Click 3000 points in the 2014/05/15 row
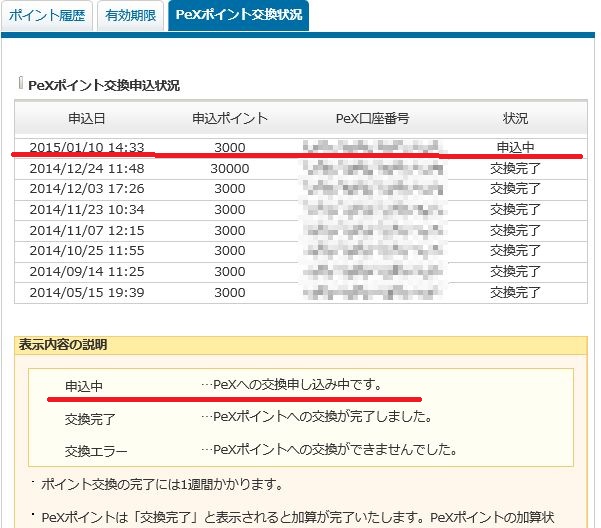Image resolution: width=601 pixels, height=528 pixels. coord(230,293)
